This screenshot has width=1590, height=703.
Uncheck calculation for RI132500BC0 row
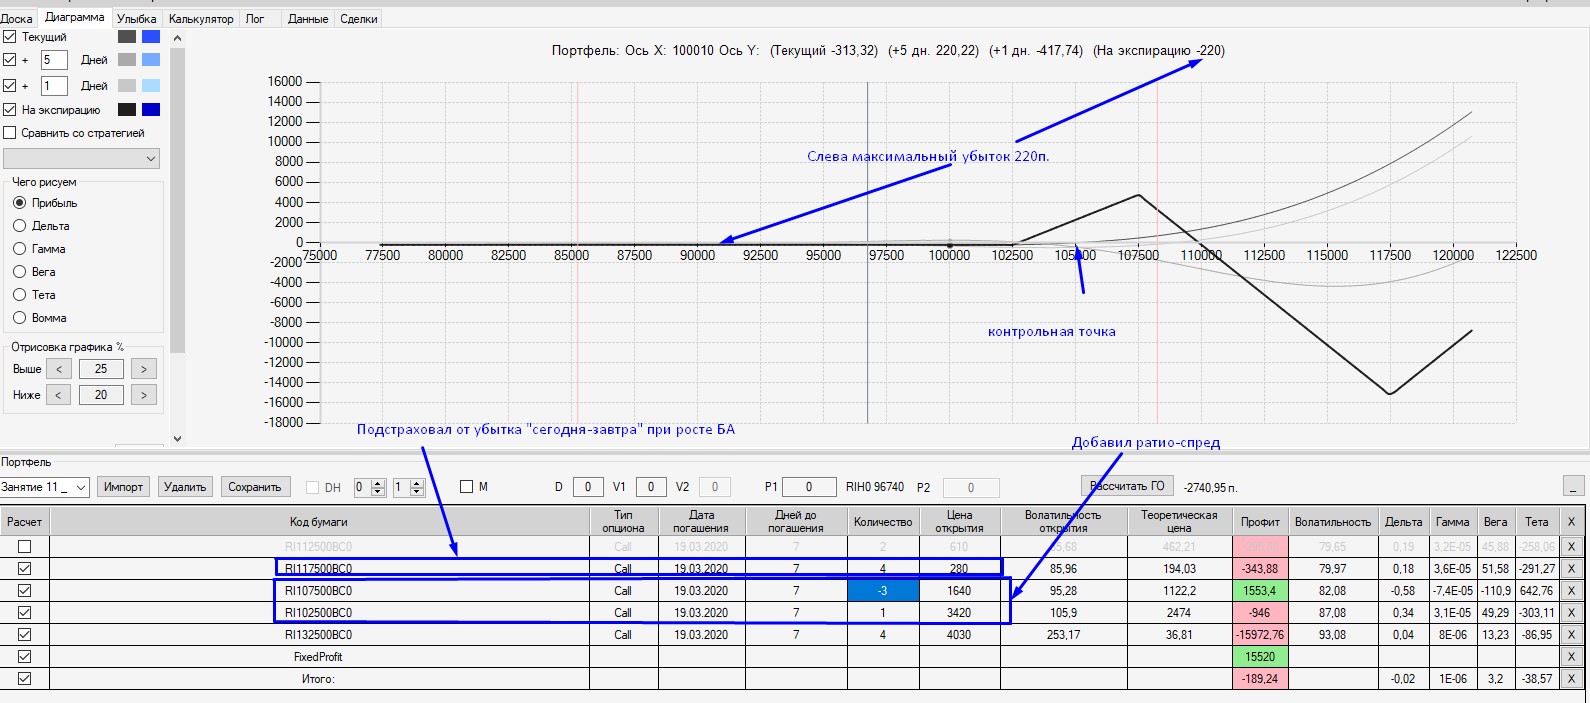coord(25,635)
